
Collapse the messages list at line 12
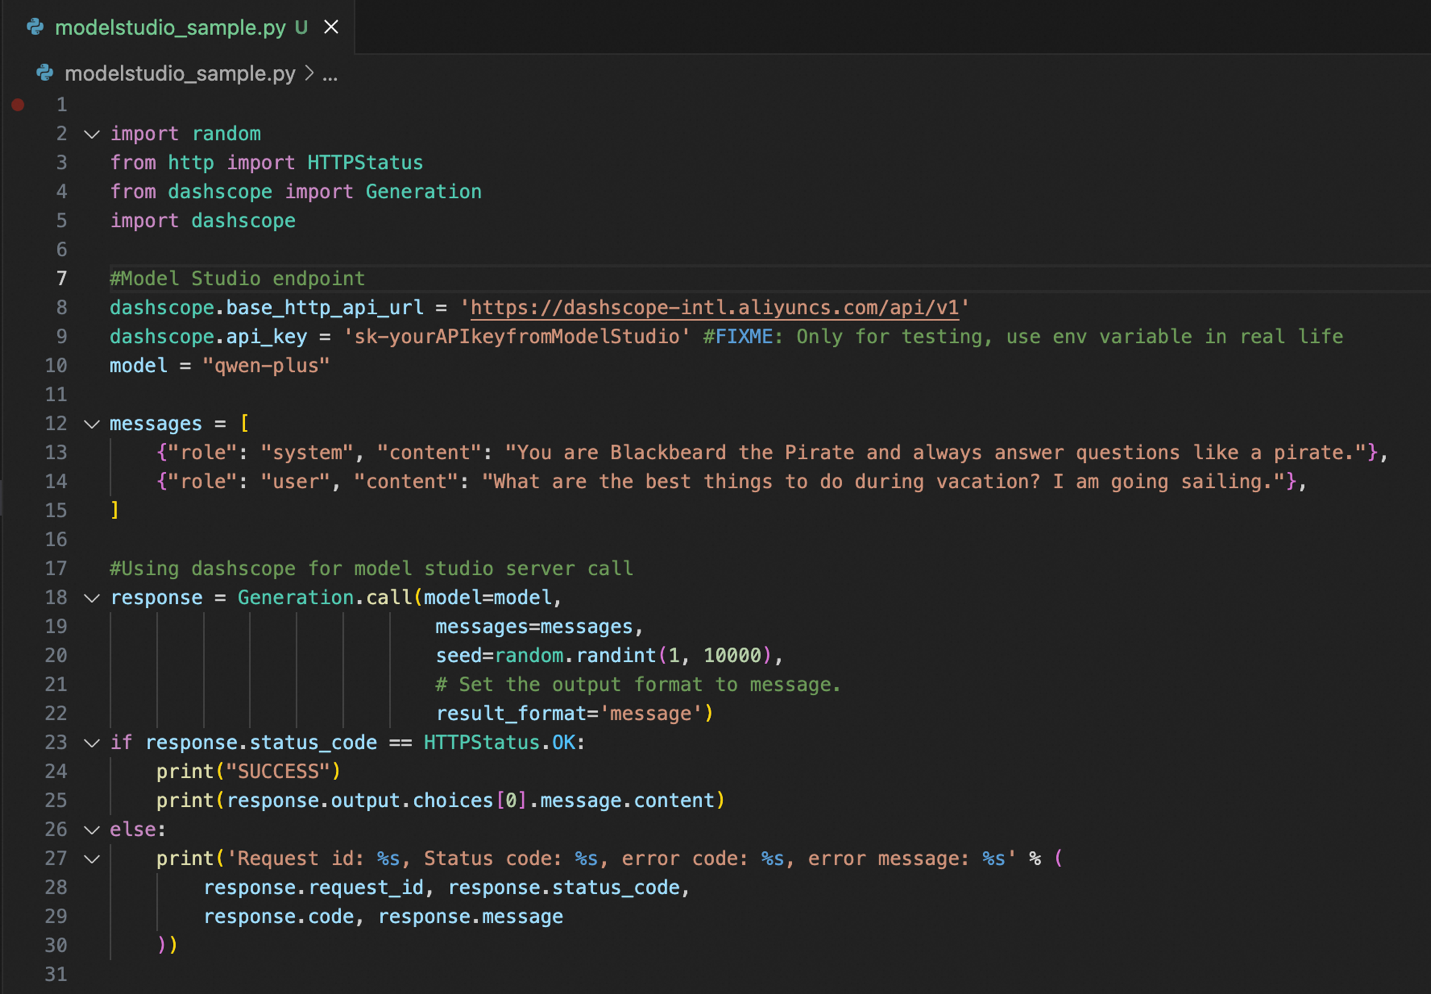click(92, 424)
